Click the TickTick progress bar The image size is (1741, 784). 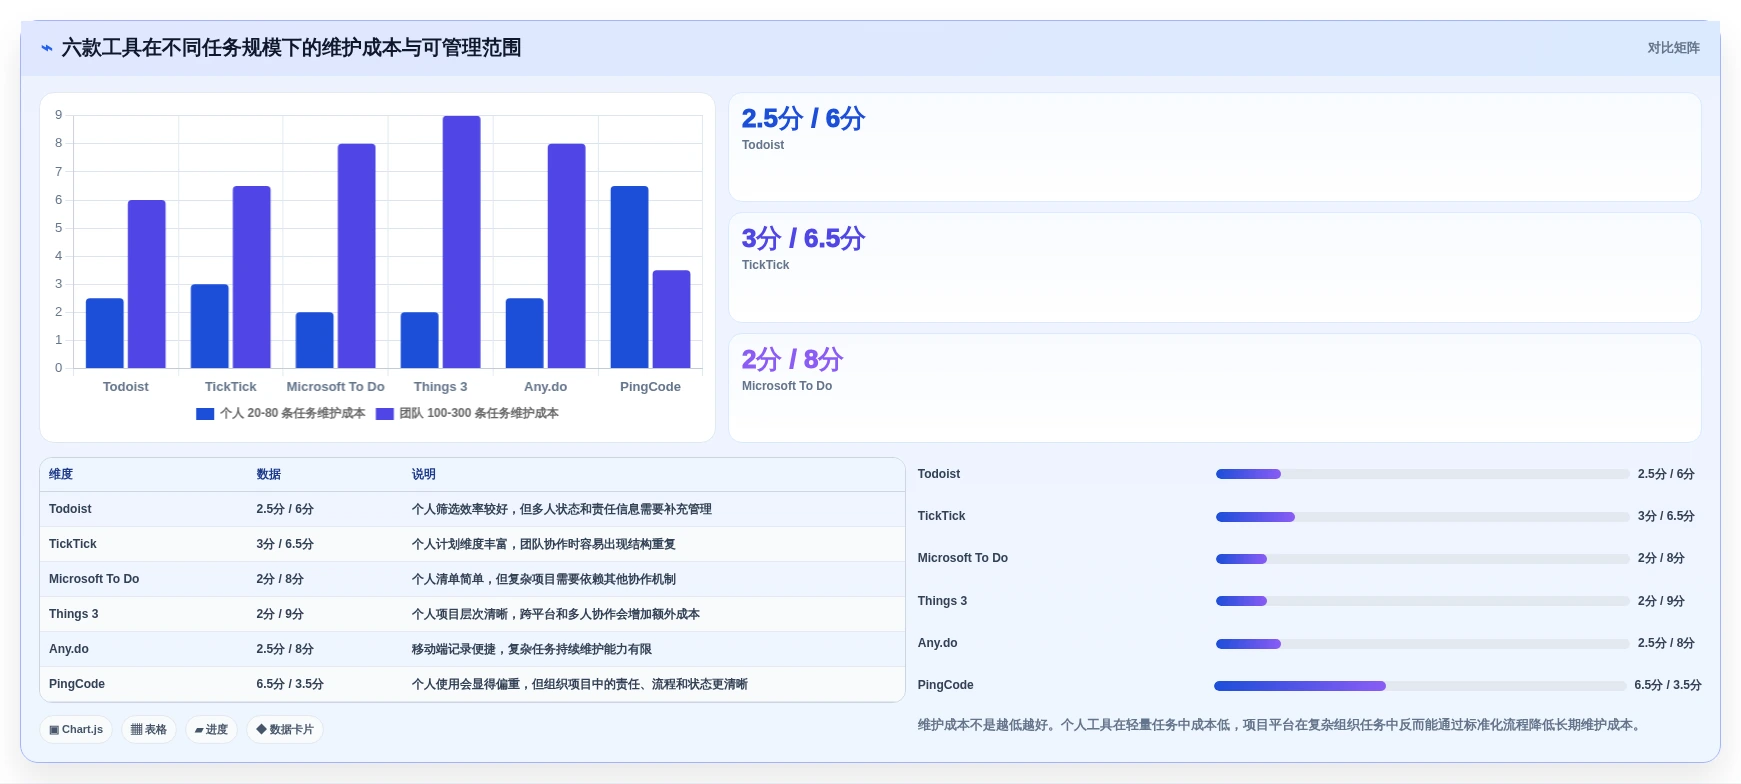coord(1422,517)
